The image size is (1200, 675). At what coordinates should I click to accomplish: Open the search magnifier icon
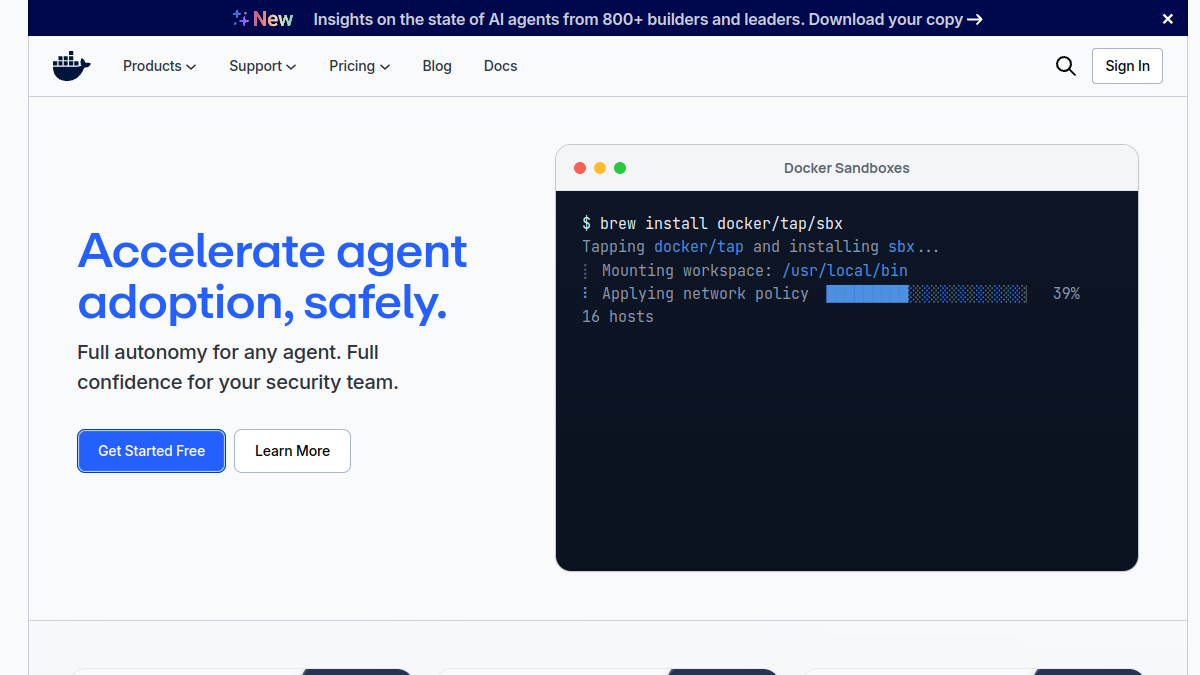1066,66
